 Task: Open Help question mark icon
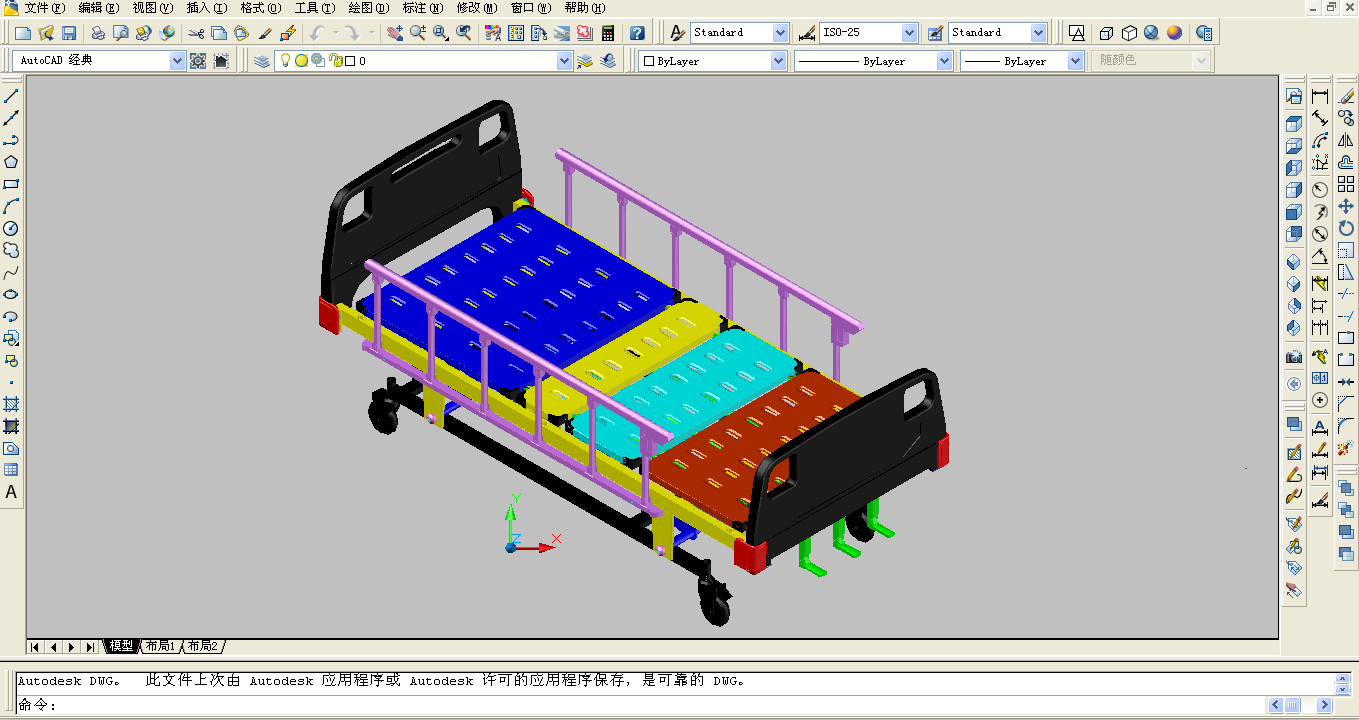pyautogui.click(x=637, y=33)
